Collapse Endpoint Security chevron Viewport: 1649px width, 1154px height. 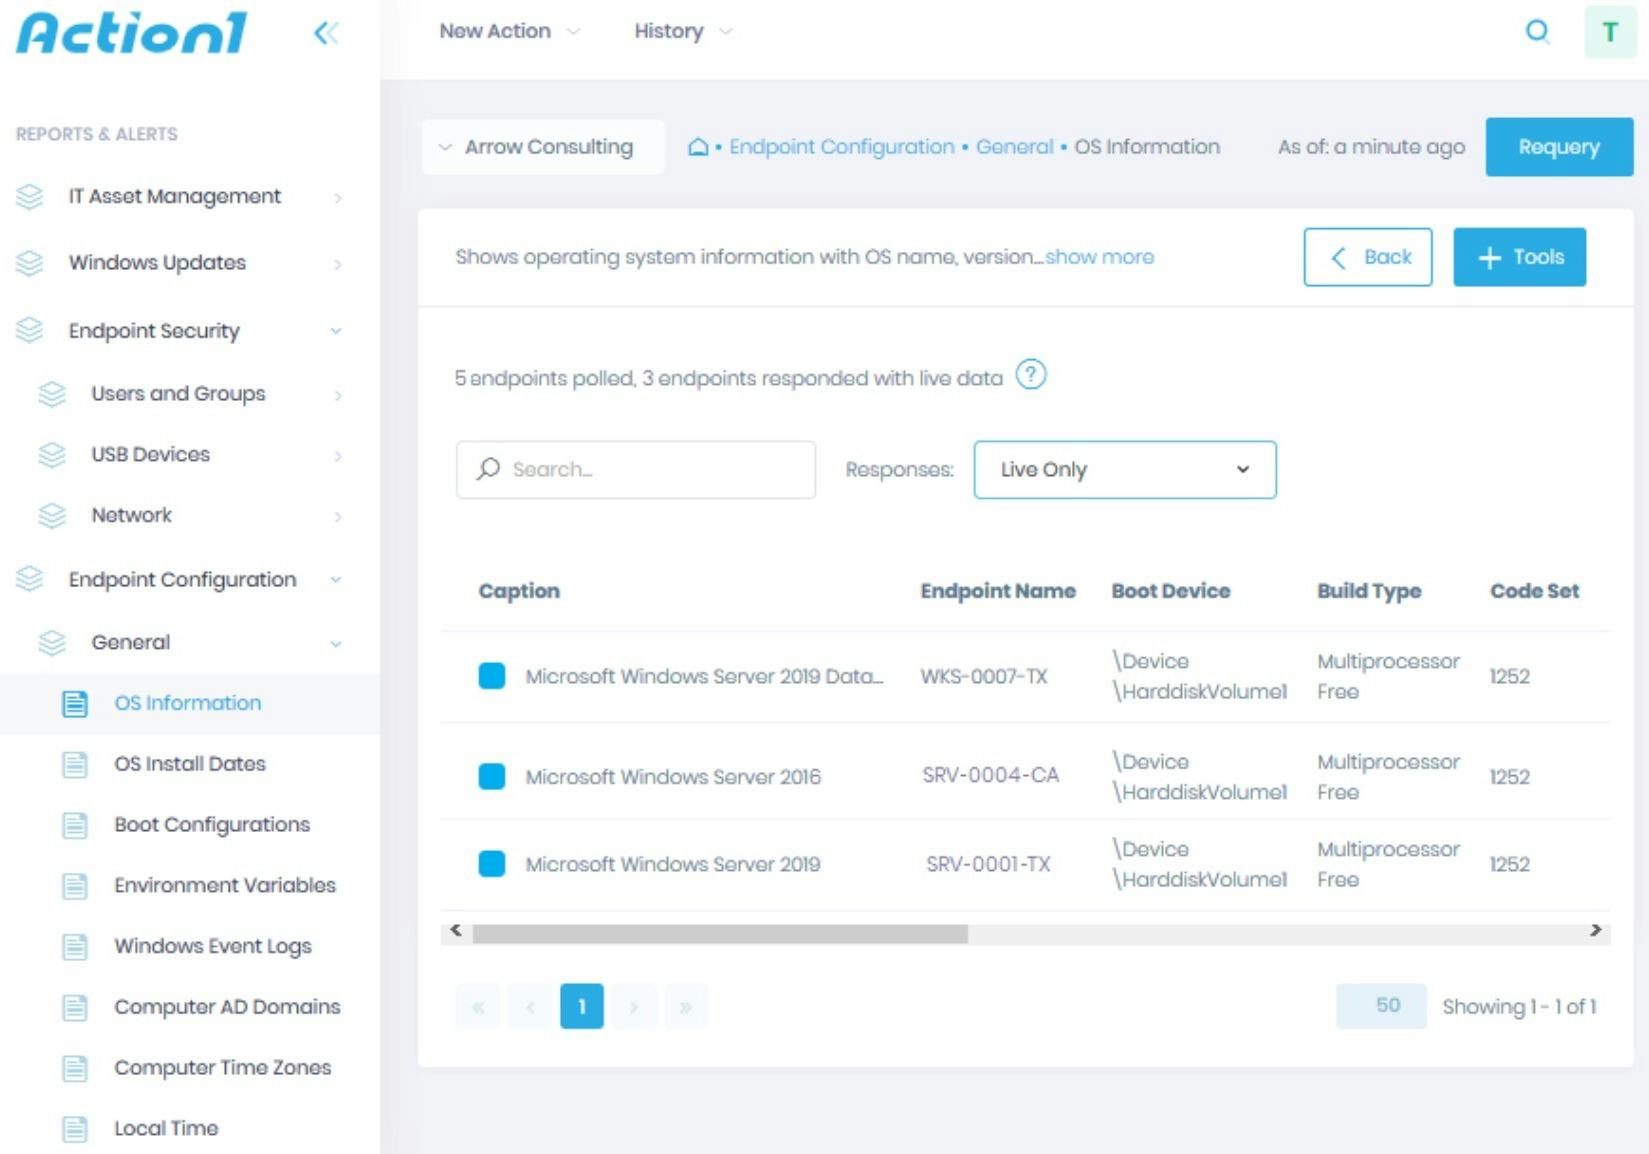point(336,331)
